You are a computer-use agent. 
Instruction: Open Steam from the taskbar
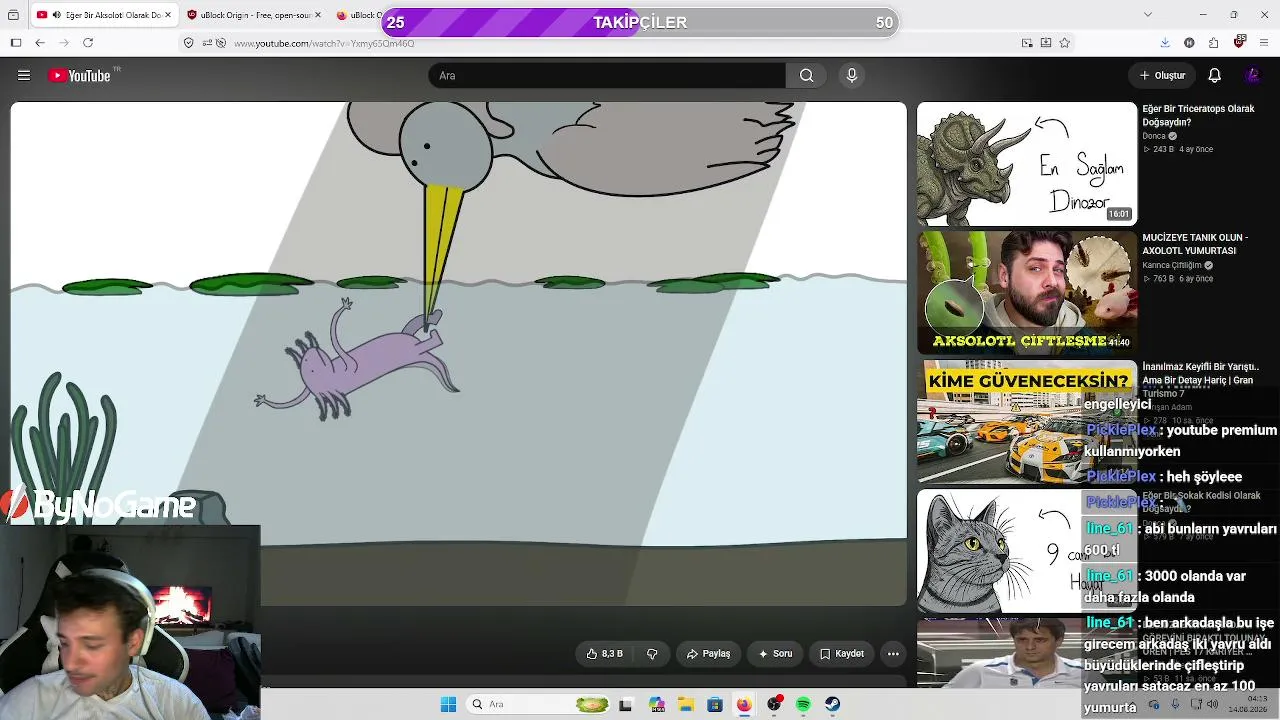tap(832, 704)
